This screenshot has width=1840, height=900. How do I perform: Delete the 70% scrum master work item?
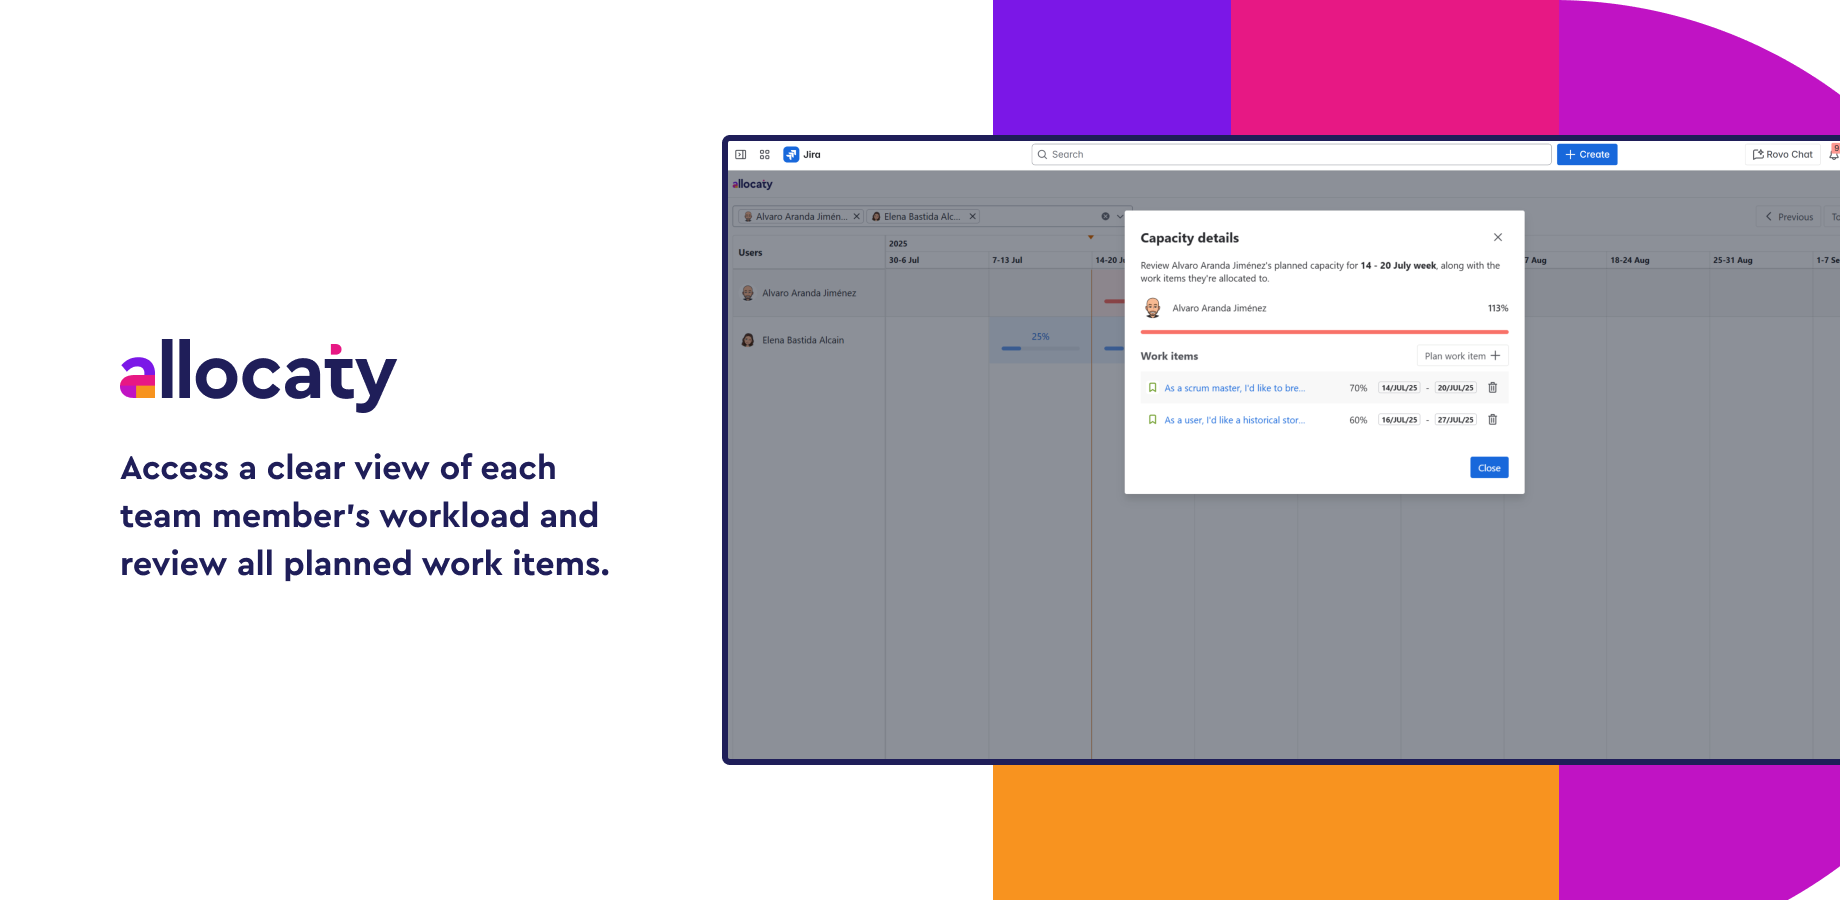coord(1493,388)
